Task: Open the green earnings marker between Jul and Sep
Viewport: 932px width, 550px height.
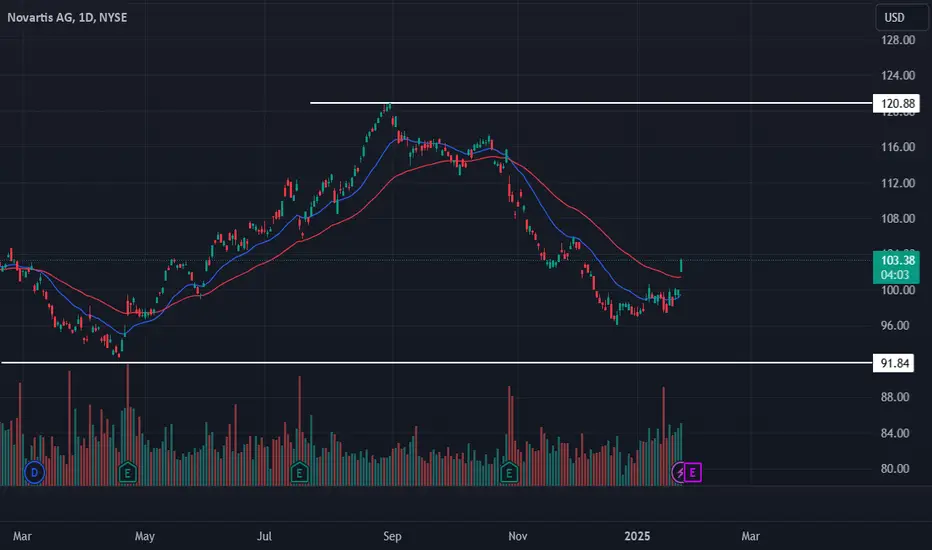Action: 299,473
